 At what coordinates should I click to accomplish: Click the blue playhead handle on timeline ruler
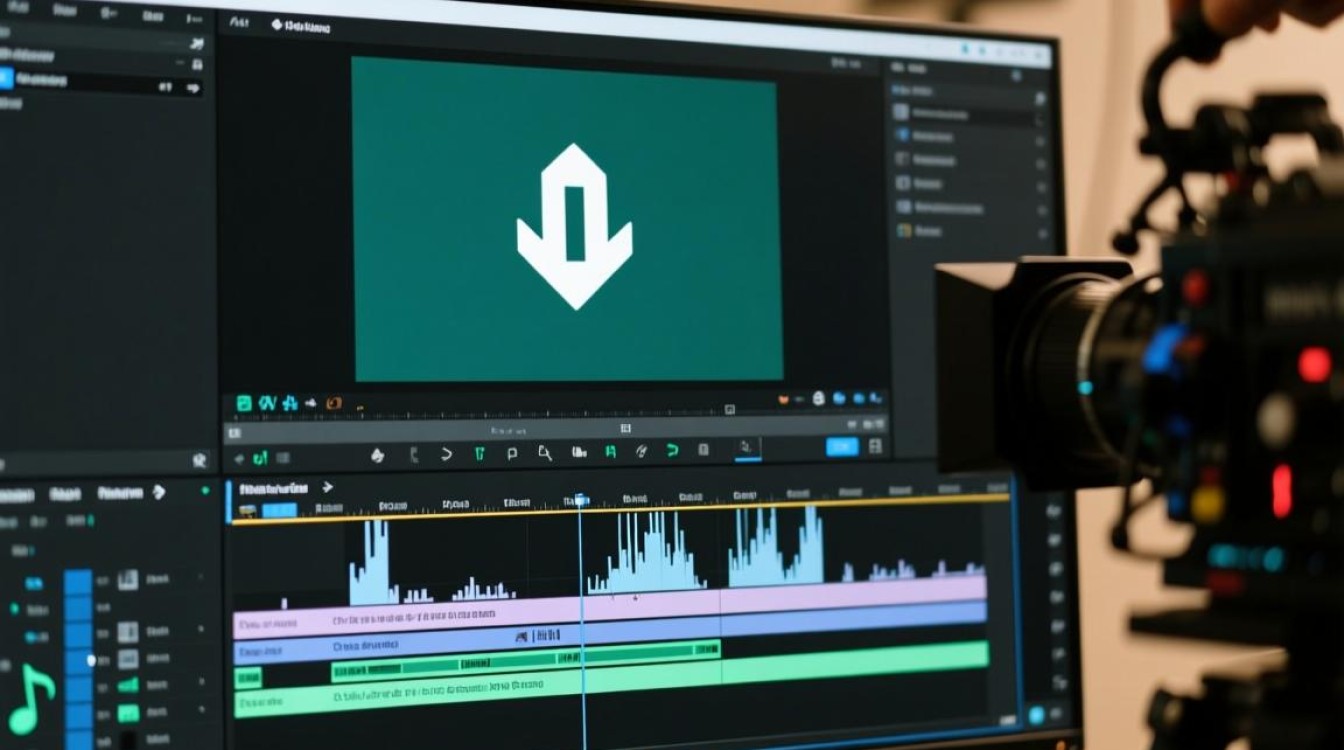pyautogui.click(x=580, y=500)
